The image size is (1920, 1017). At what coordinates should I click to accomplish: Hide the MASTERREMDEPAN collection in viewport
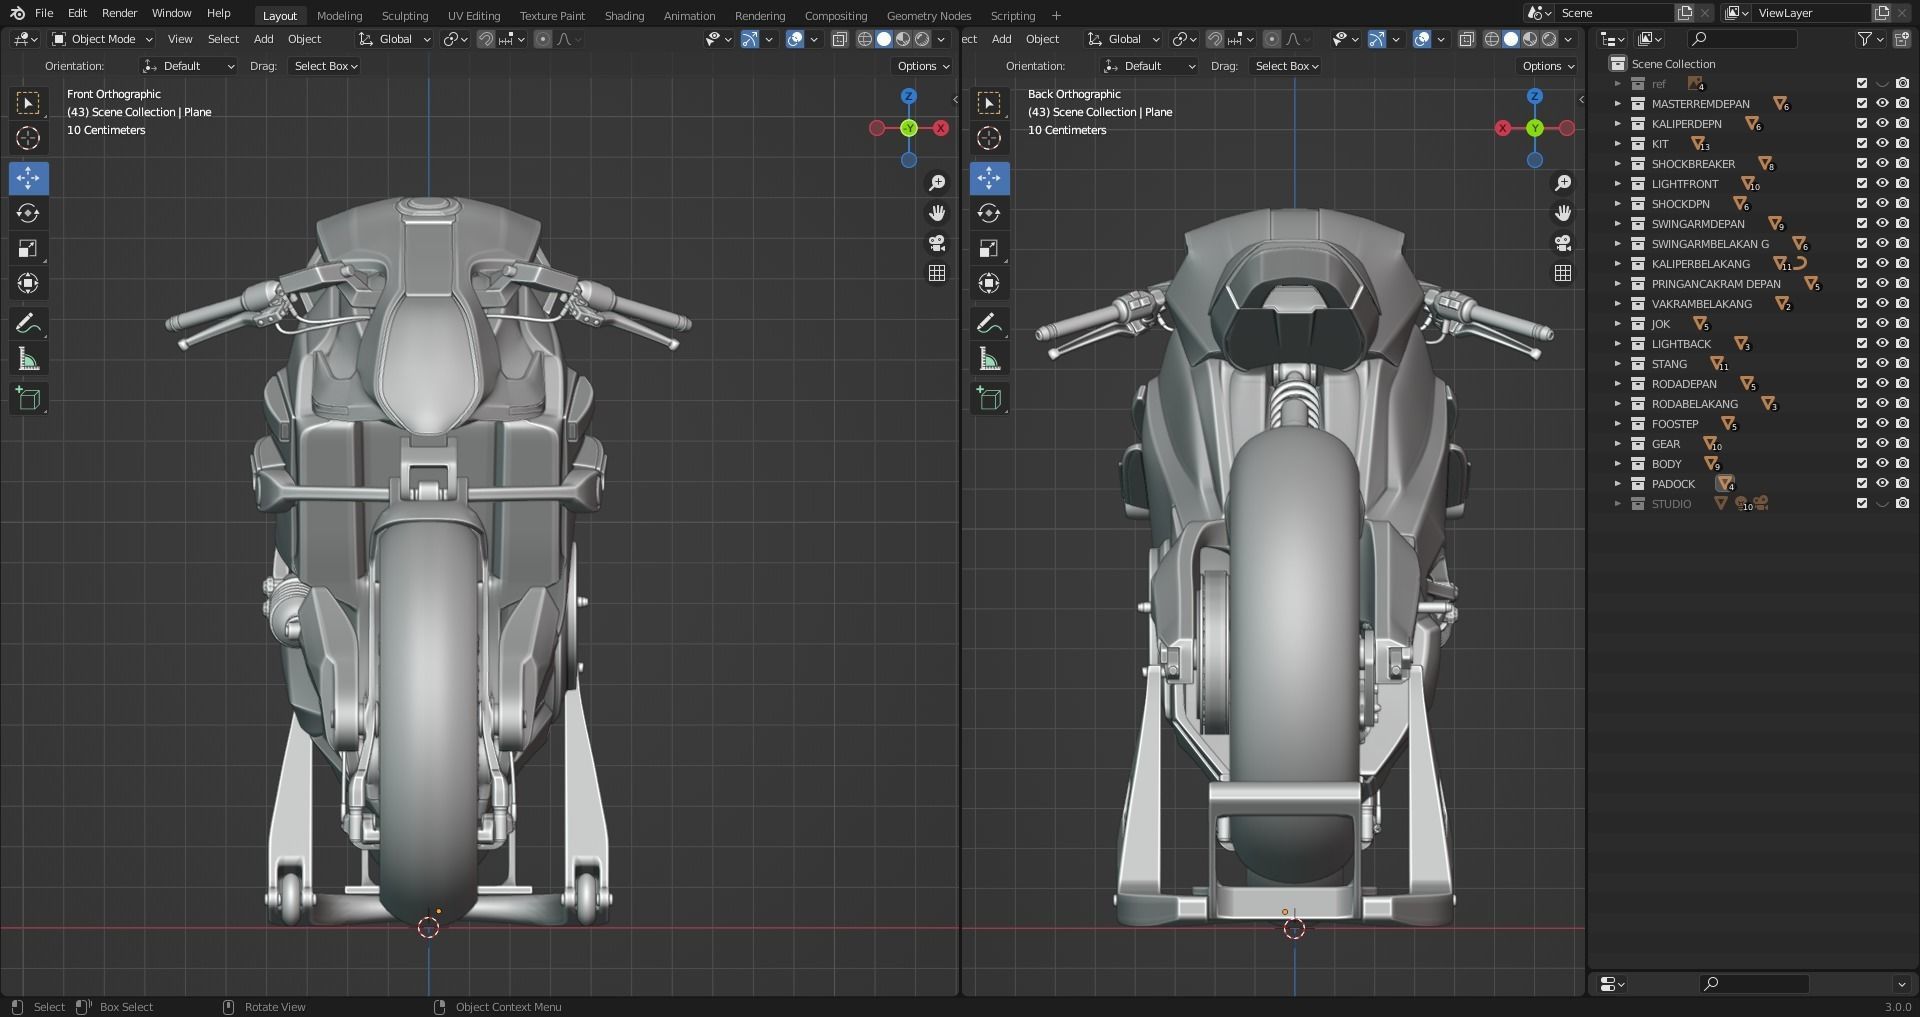(1882, 103)
